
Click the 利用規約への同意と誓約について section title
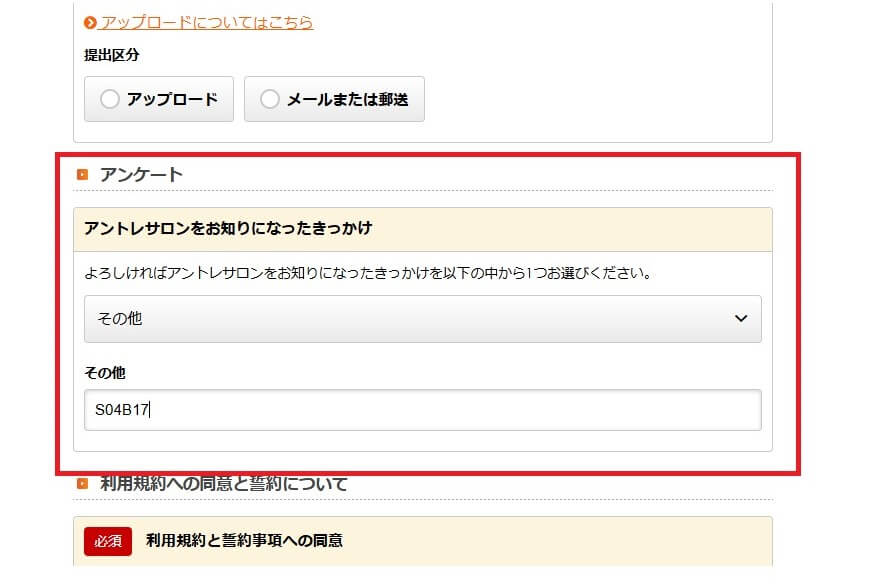click(224, 484)
